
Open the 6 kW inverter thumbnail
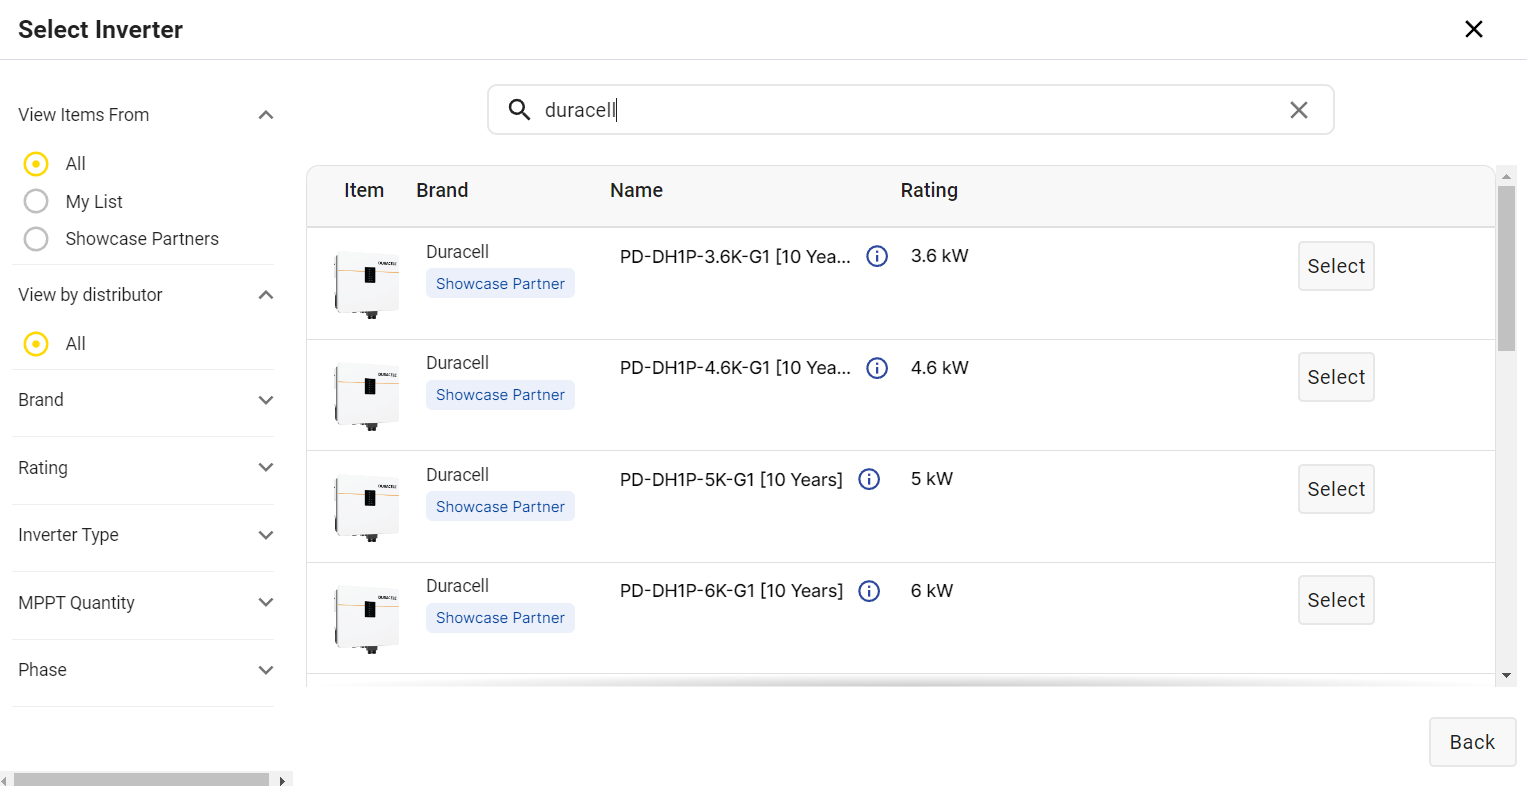pos(367,619)
